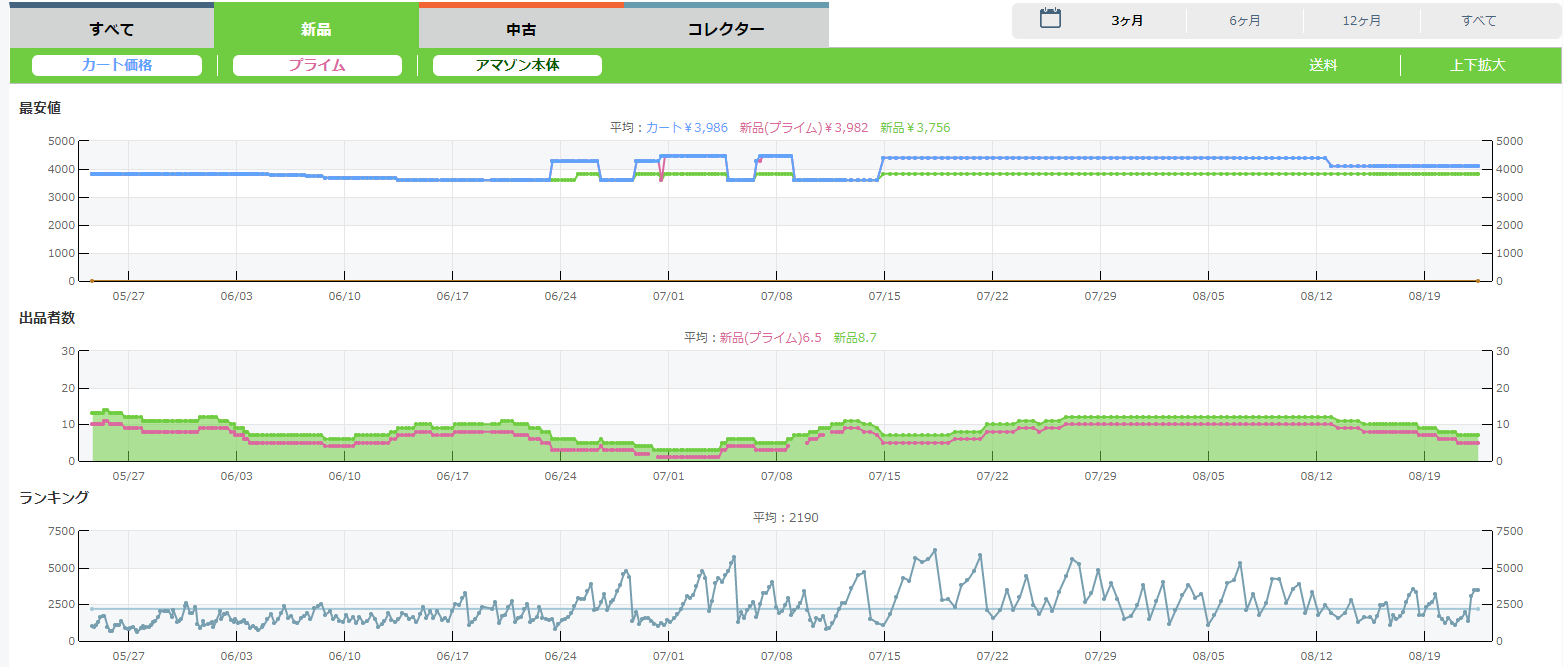Screen dimensions: 1563x667
Task: Open the コレクター tab
Action: (726, 29)
